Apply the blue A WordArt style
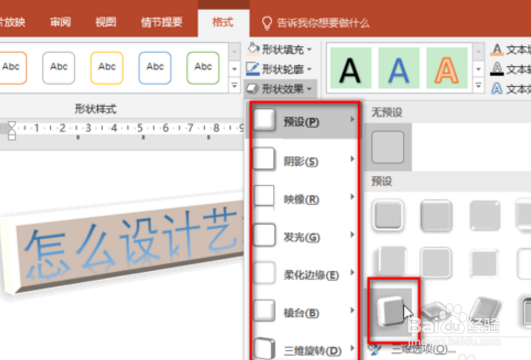 pos(399,68)
